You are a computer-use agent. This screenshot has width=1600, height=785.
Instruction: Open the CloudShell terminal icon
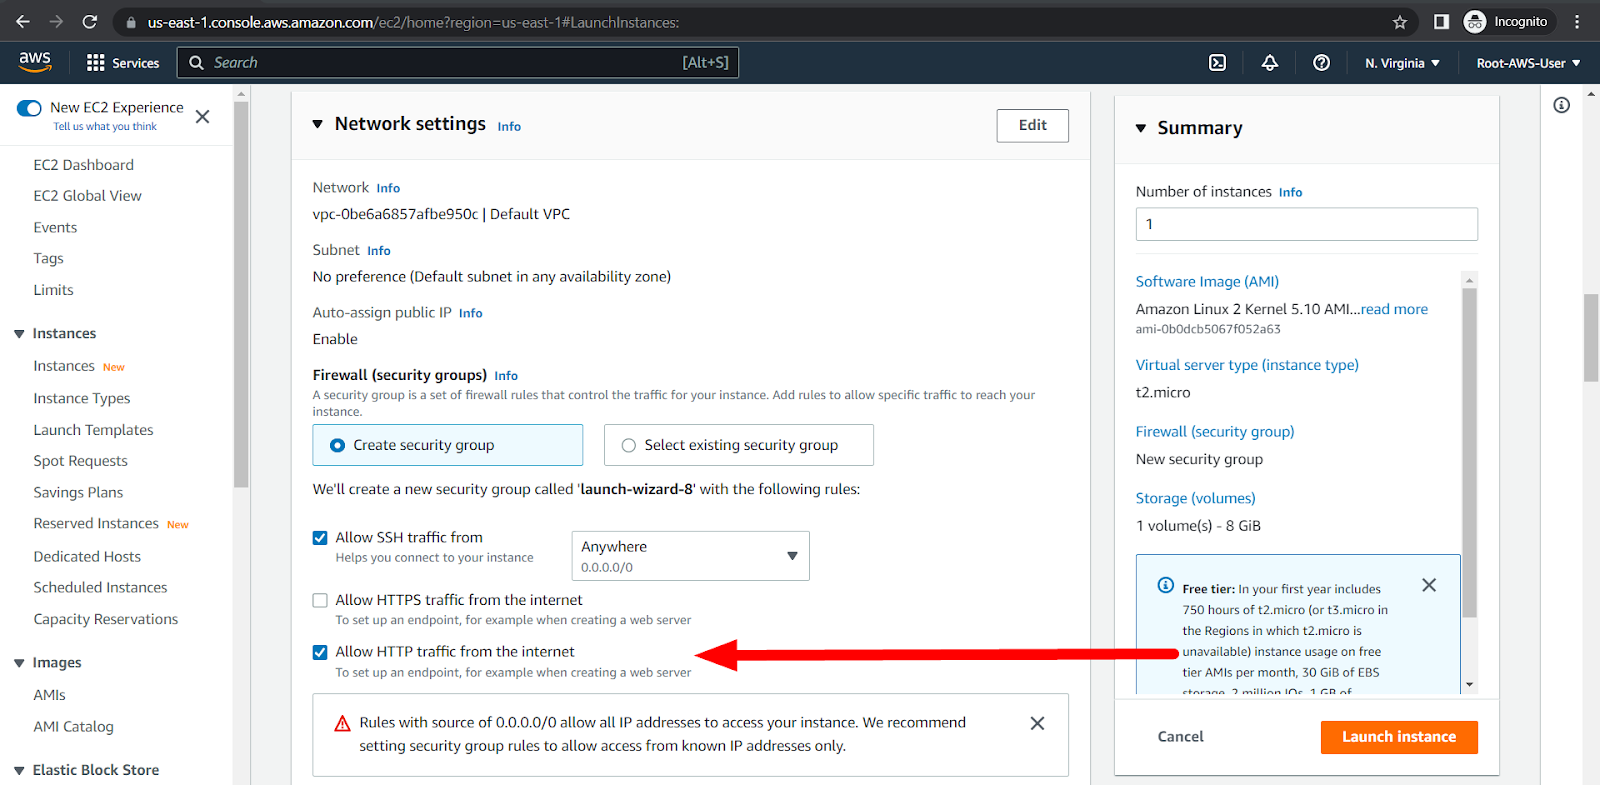point(1217,63)
